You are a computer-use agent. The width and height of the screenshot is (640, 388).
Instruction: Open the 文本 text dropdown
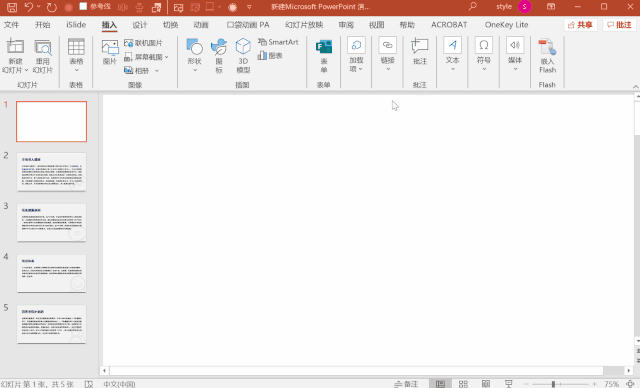tap(452, 55)
